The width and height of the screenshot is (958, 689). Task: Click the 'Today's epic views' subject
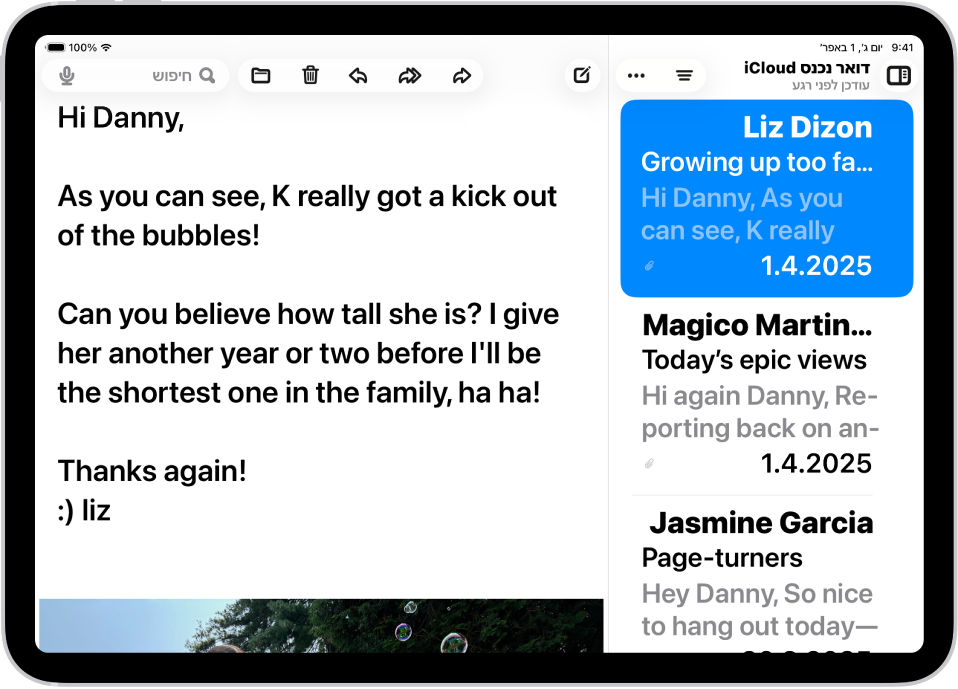[x=754, y=360]
